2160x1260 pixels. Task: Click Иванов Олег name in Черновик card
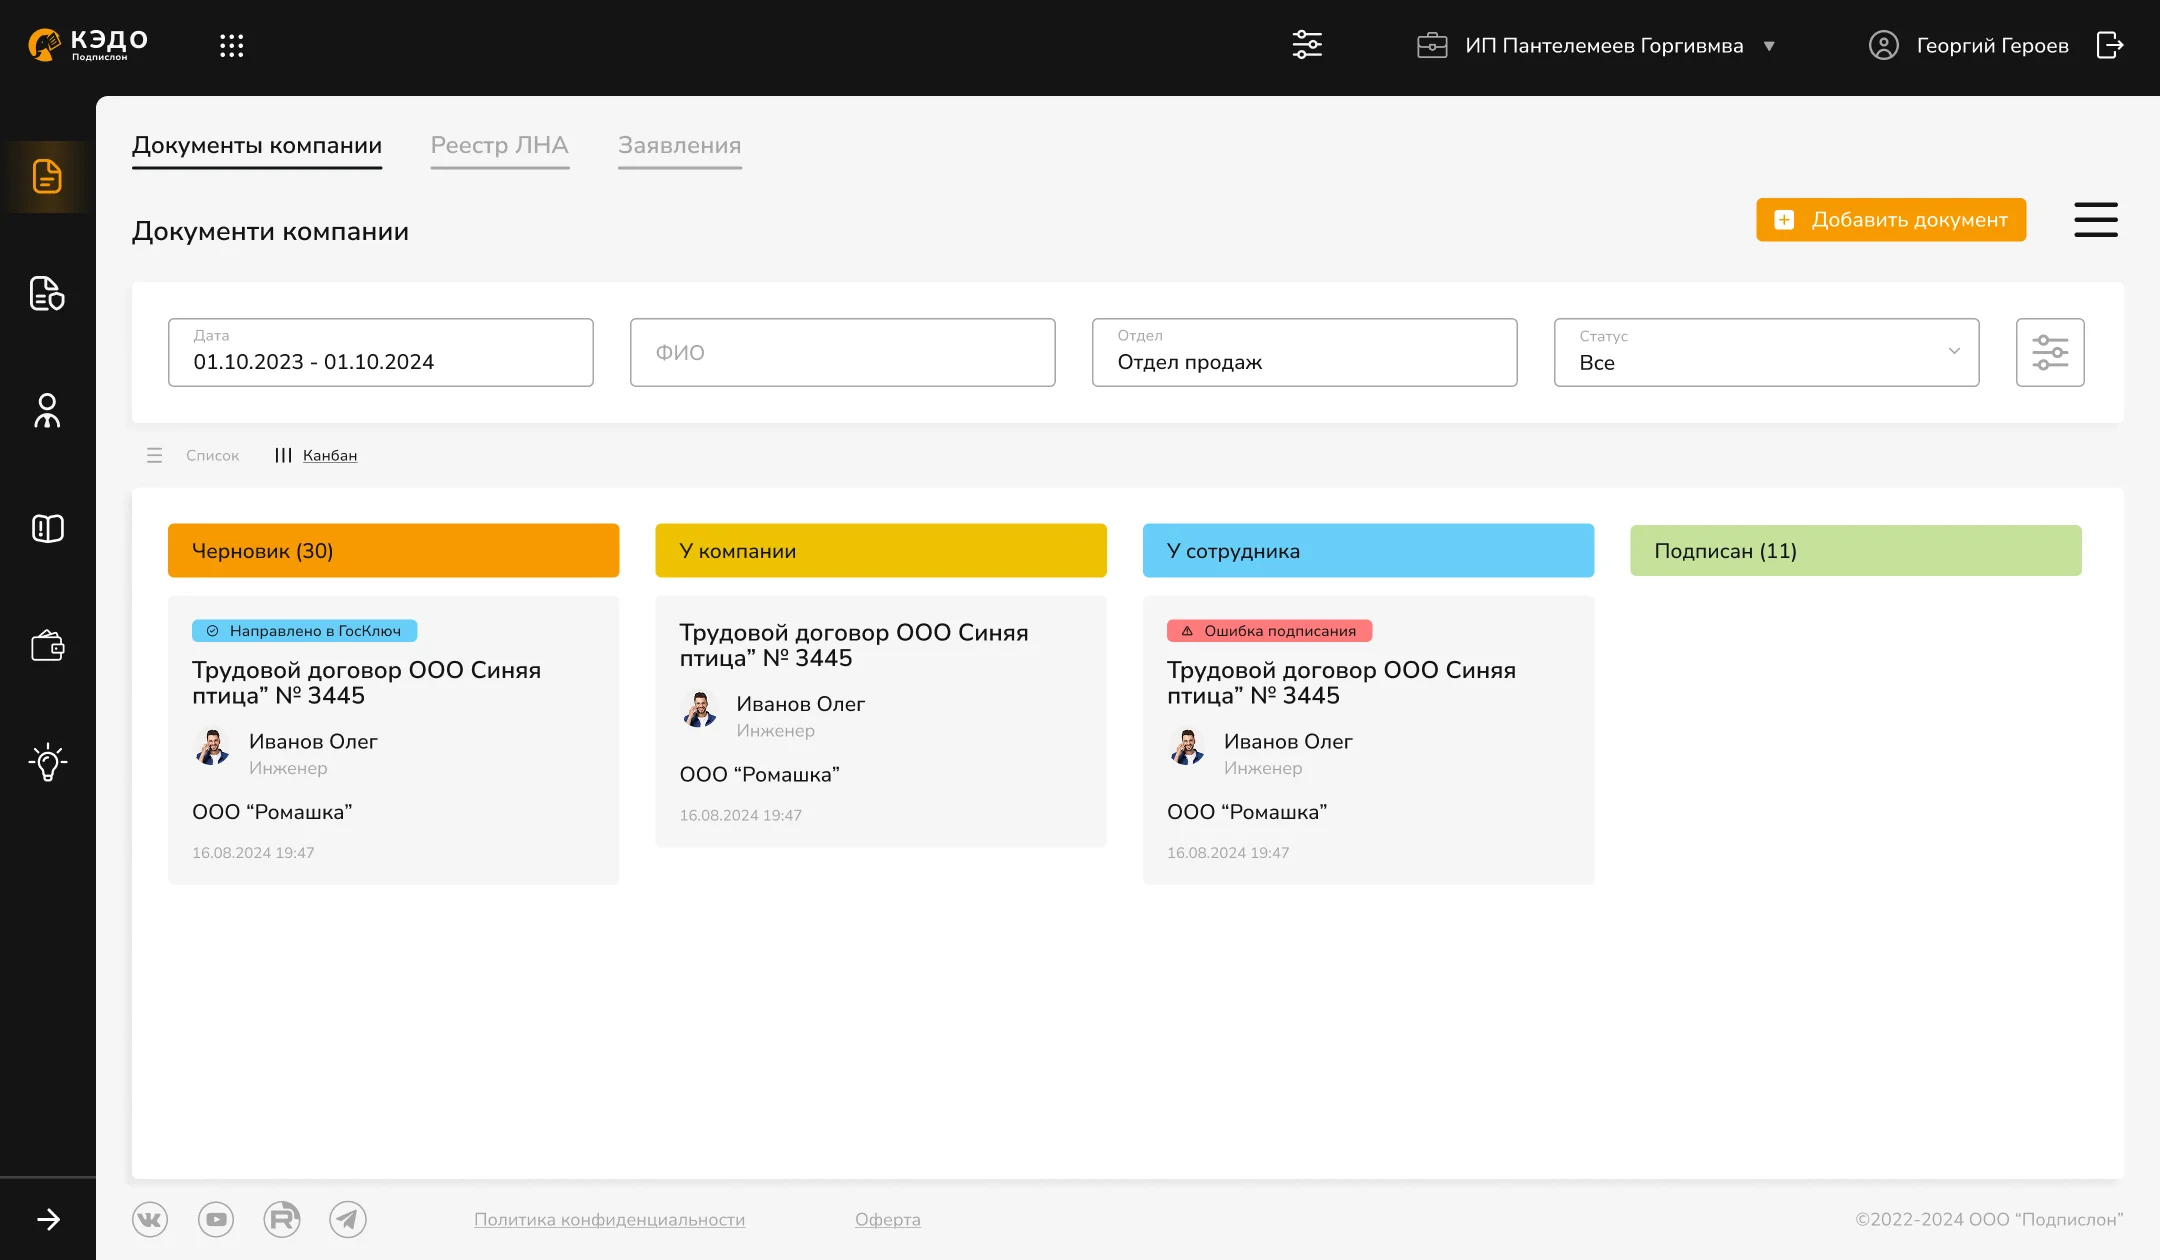[313, 742]
